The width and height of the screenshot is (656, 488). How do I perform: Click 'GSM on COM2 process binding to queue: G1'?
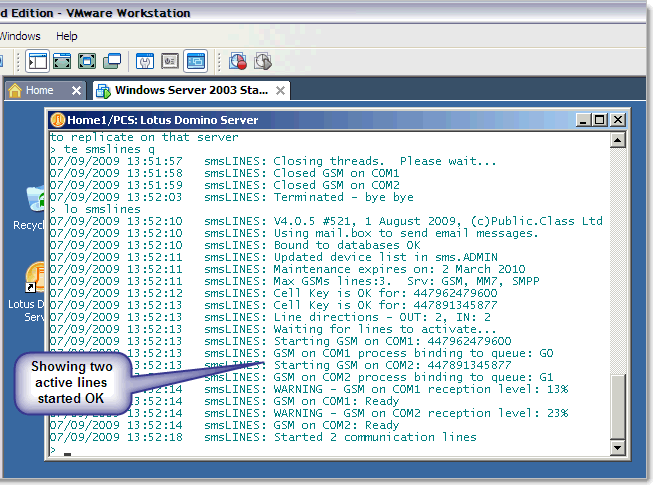pyautogui.click(x=413, y=378)
